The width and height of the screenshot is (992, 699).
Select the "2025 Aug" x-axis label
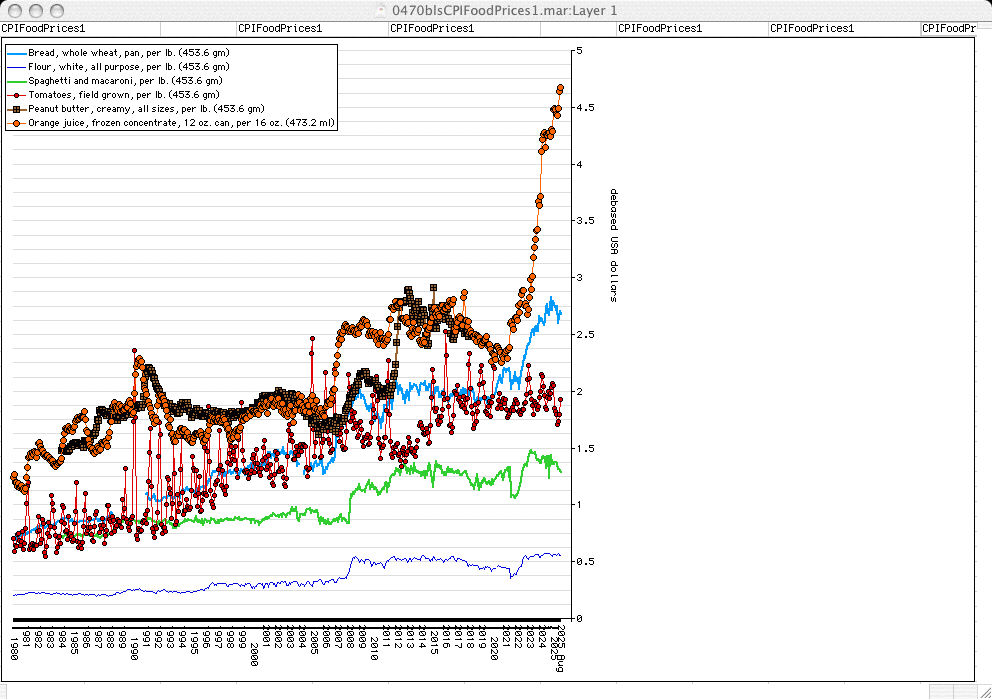562,647
